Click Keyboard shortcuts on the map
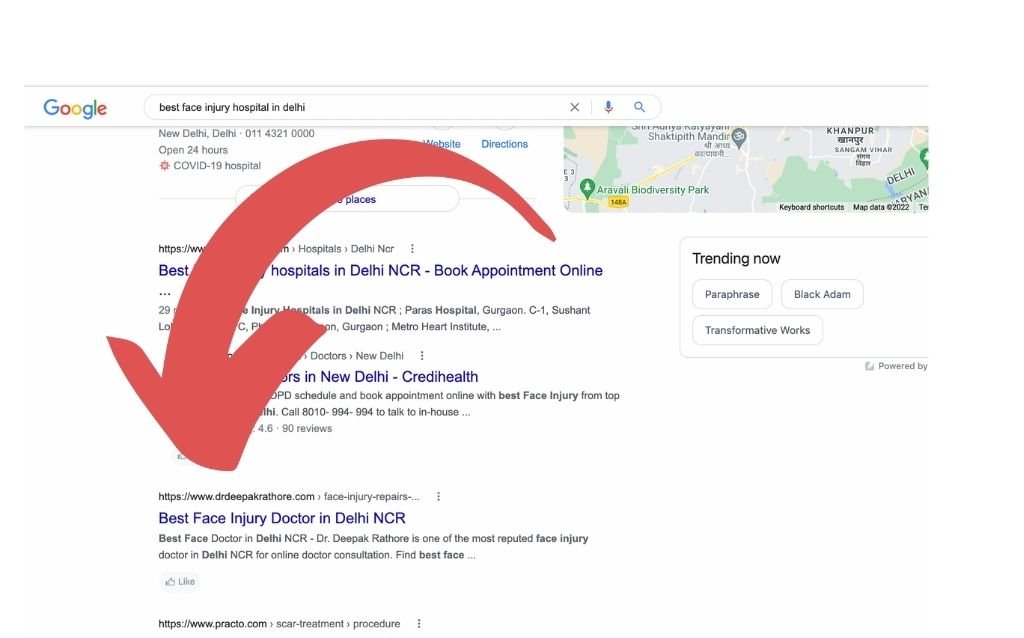The width and height of the screenshot is (1024, 638). (811, 207)
